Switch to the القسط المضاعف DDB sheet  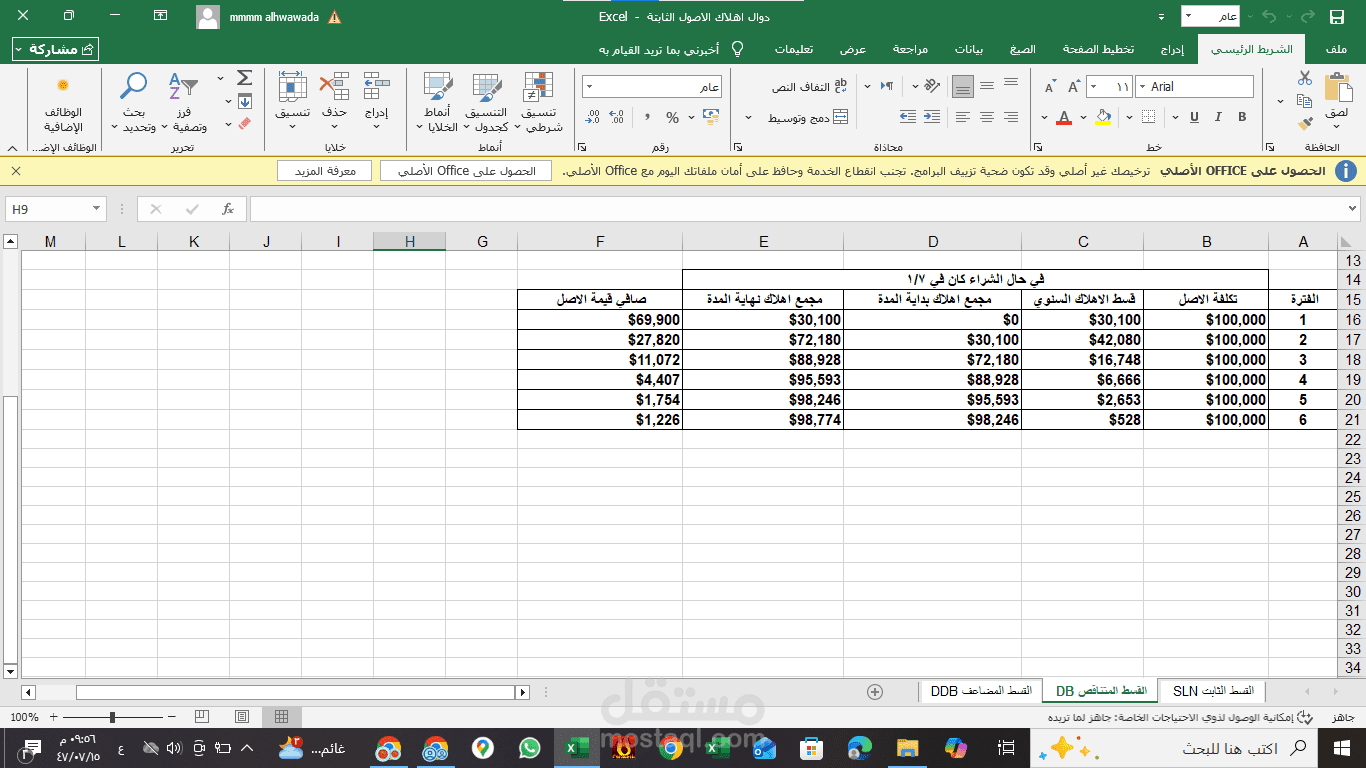click(981, 691)
